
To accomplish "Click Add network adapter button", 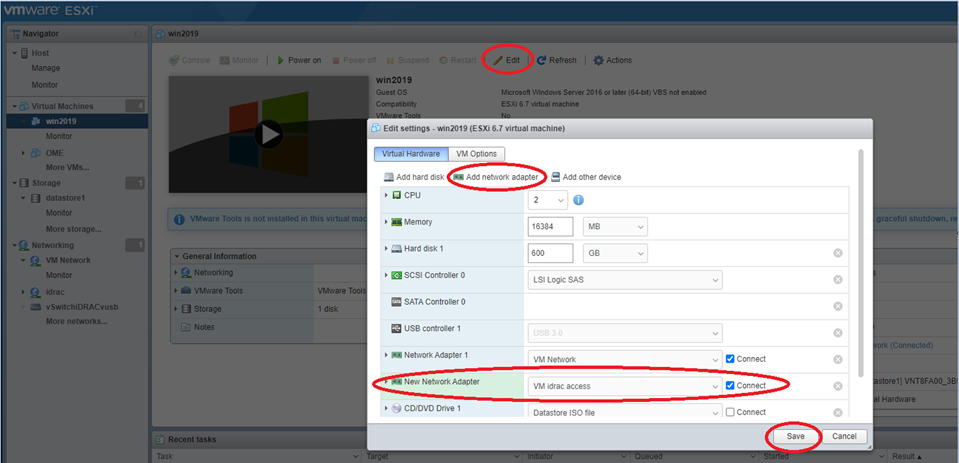I will (496, 177).
